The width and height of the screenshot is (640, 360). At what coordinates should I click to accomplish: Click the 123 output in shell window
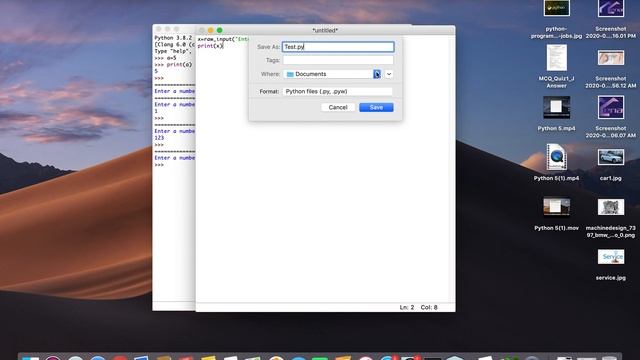tap(159, 138)
